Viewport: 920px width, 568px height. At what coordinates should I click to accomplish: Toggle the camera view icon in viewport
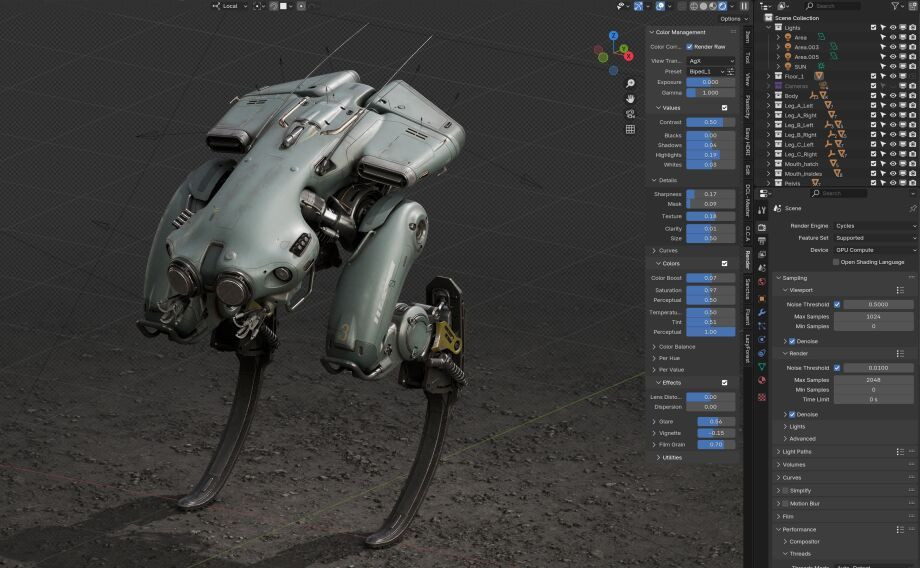click(x=630, y=114)
